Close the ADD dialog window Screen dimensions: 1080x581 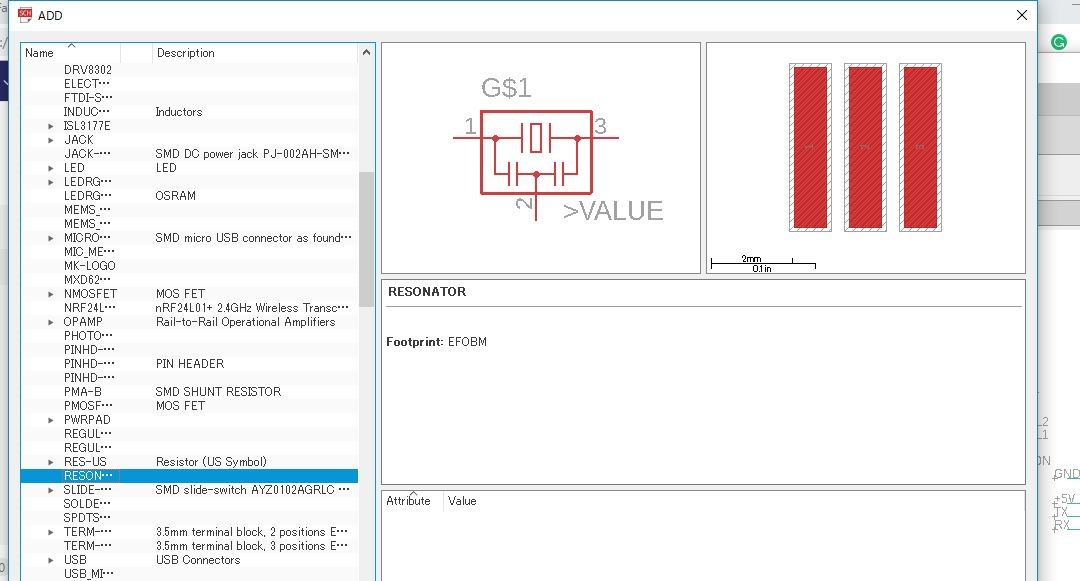(1021, 15)
